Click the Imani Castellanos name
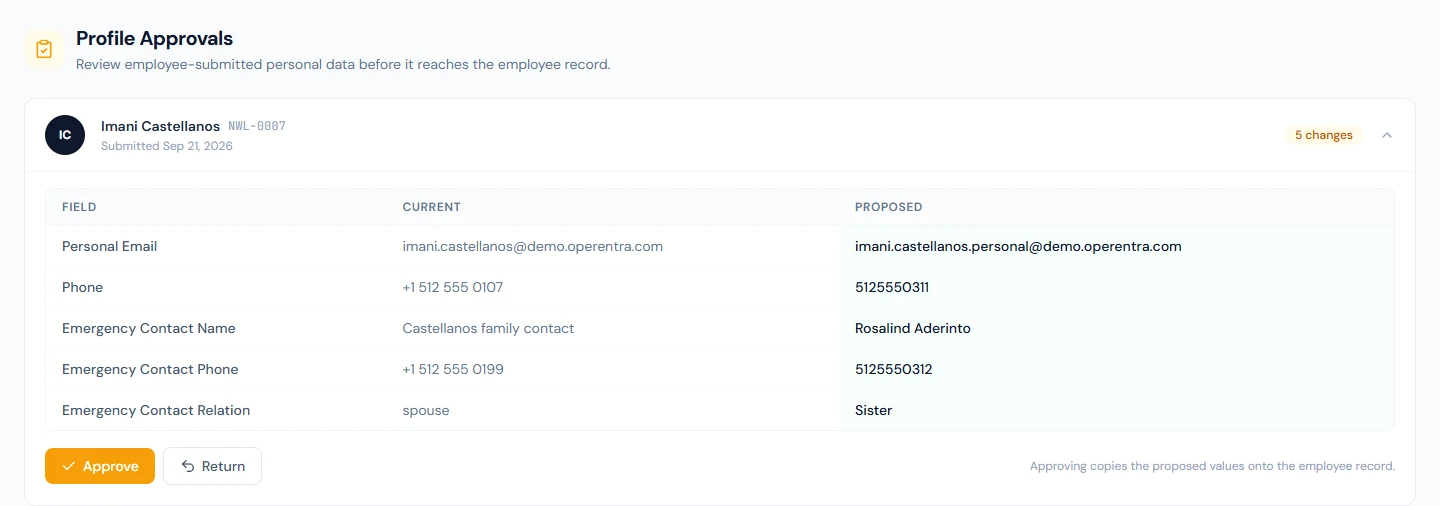The image size is (1440, 506). pyautogui.click(x=160, y=126)
